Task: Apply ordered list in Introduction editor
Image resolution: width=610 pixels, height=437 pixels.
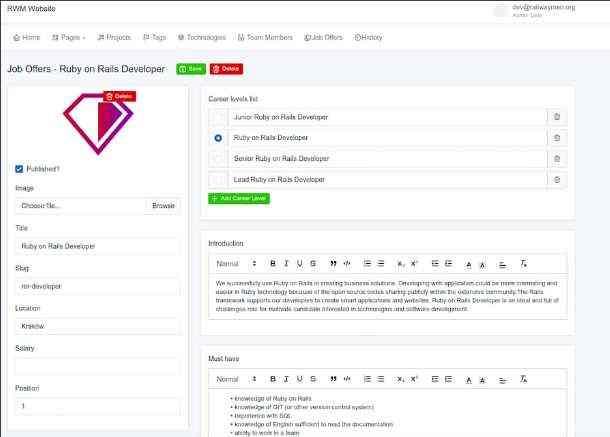Action: 367,263
